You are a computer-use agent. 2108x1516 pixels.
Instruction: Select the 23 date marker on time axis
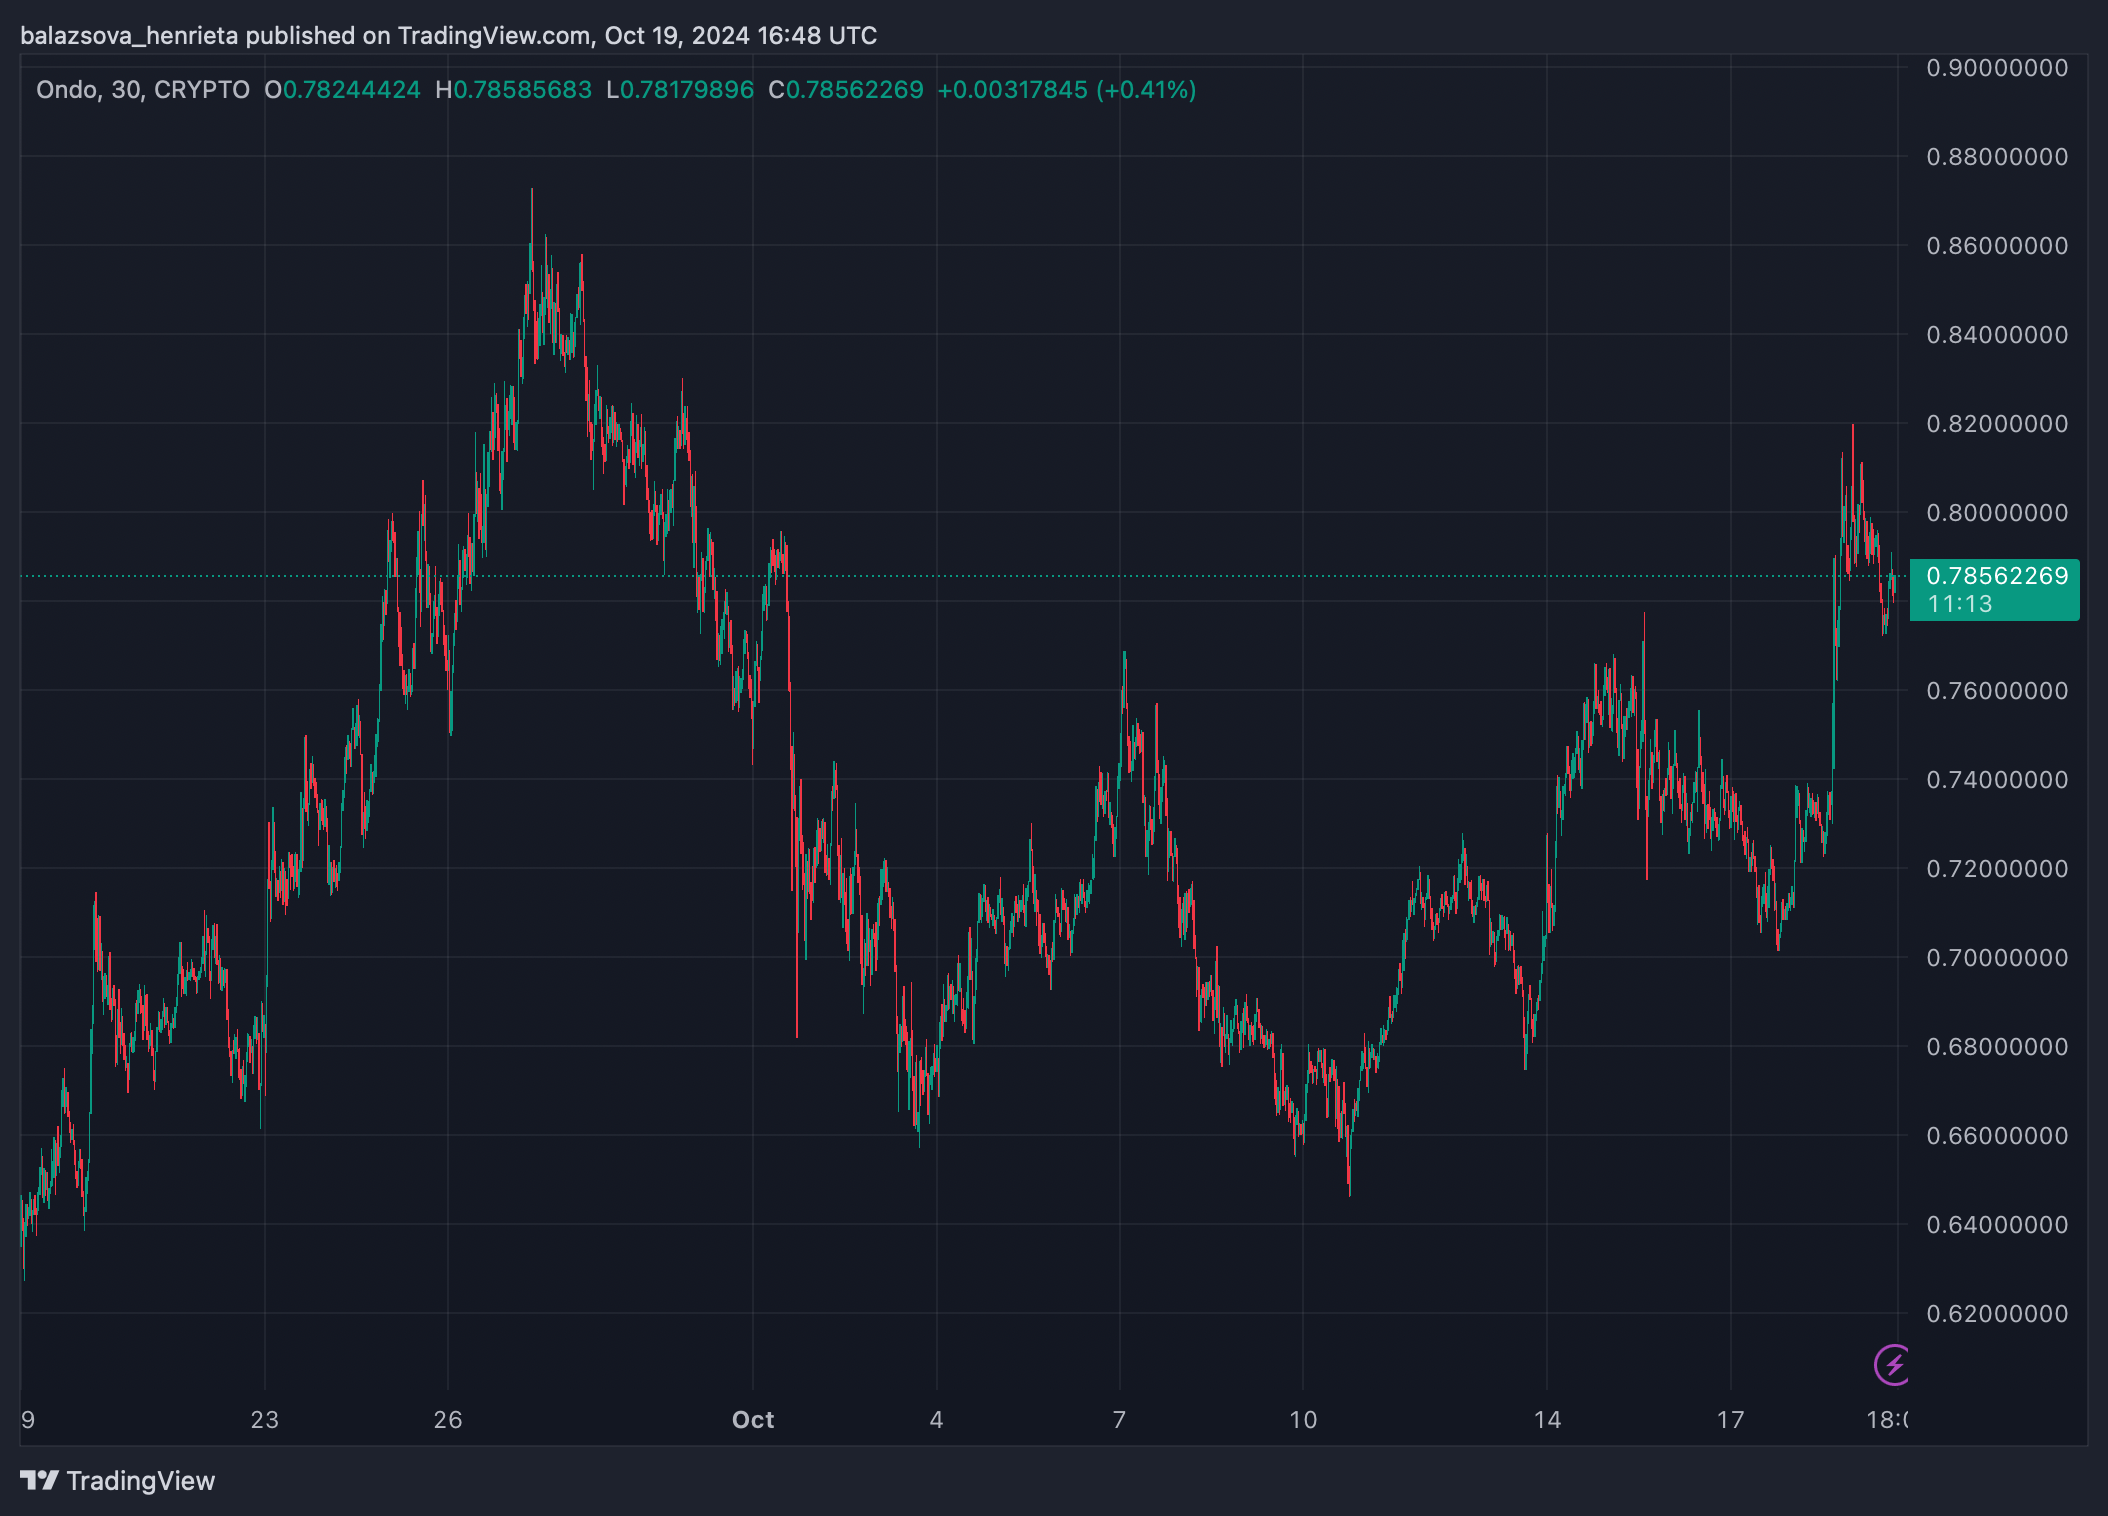click(264, 1420)
